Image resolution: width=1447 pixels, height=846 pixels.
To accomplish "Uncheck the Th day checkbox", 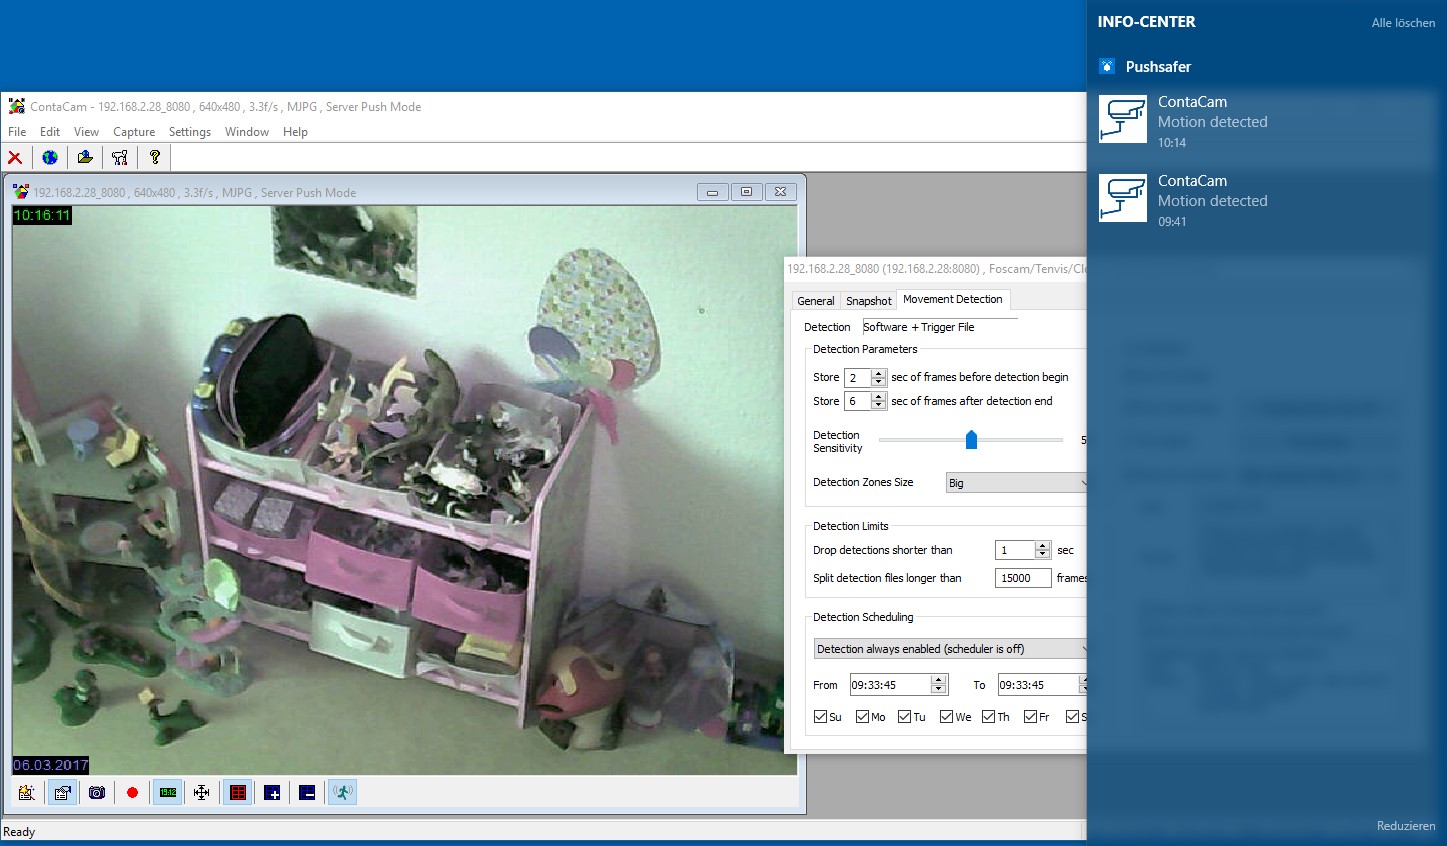I will point(988,716).
